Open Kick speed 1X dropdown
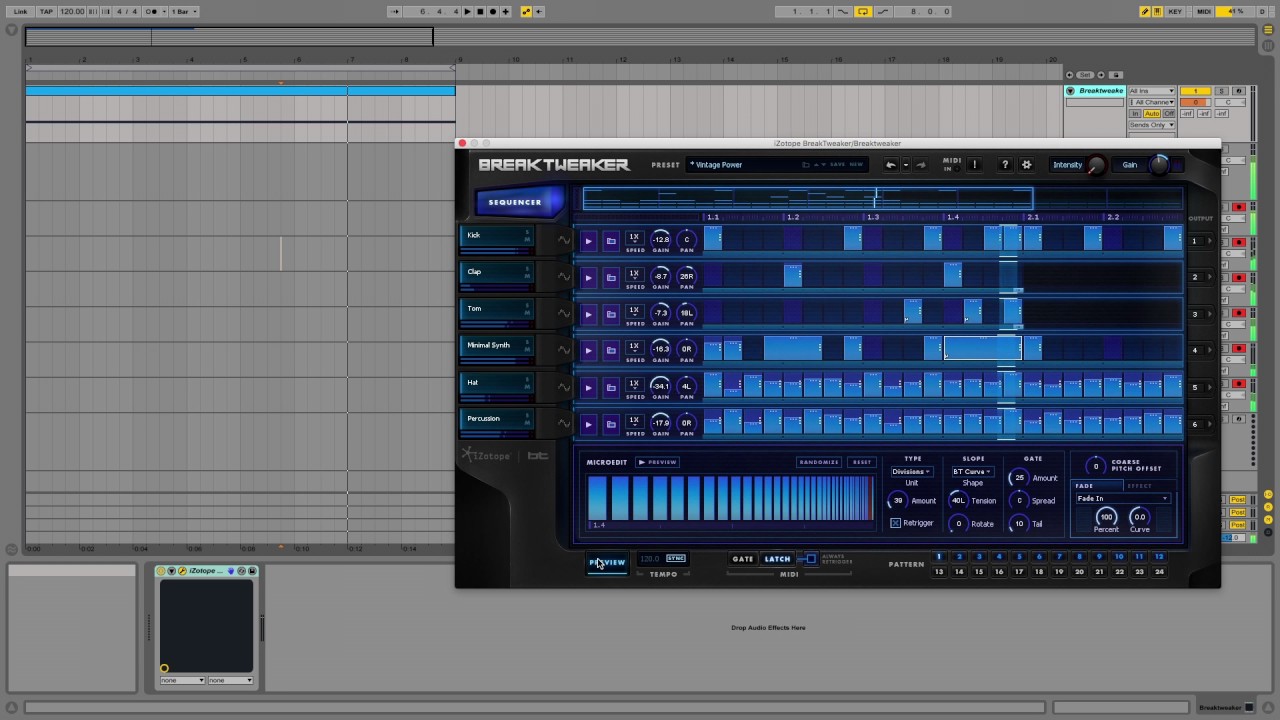 pyautogui.click(x=634, y=238)
